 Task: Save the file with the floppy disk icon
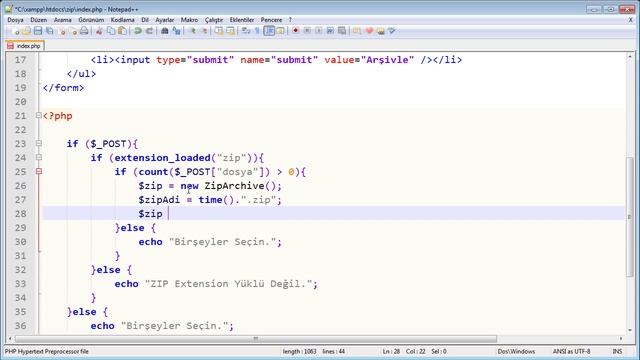[38, 31]
